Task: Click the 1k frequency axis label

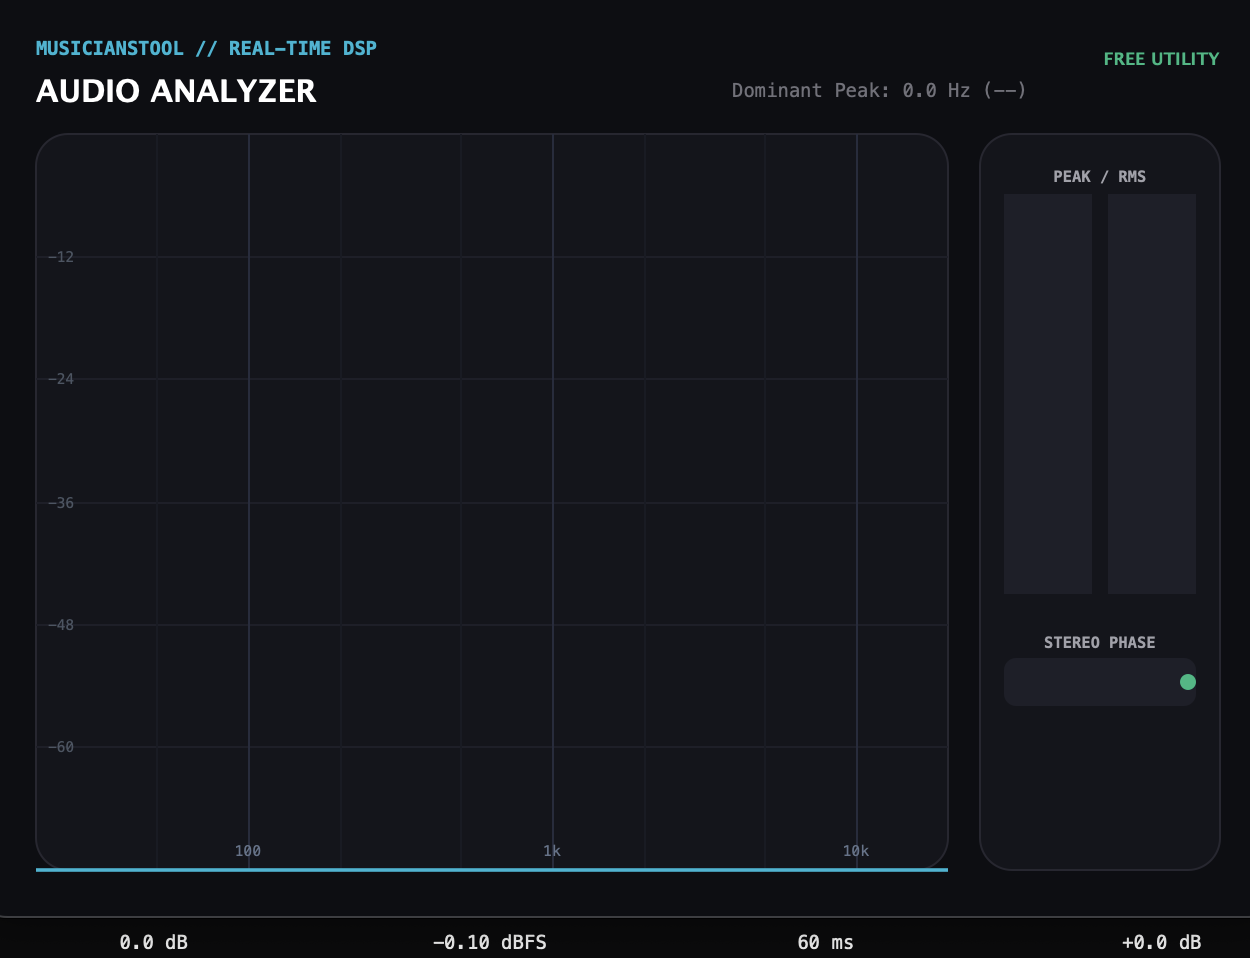Action: click(x=552, y=851)
